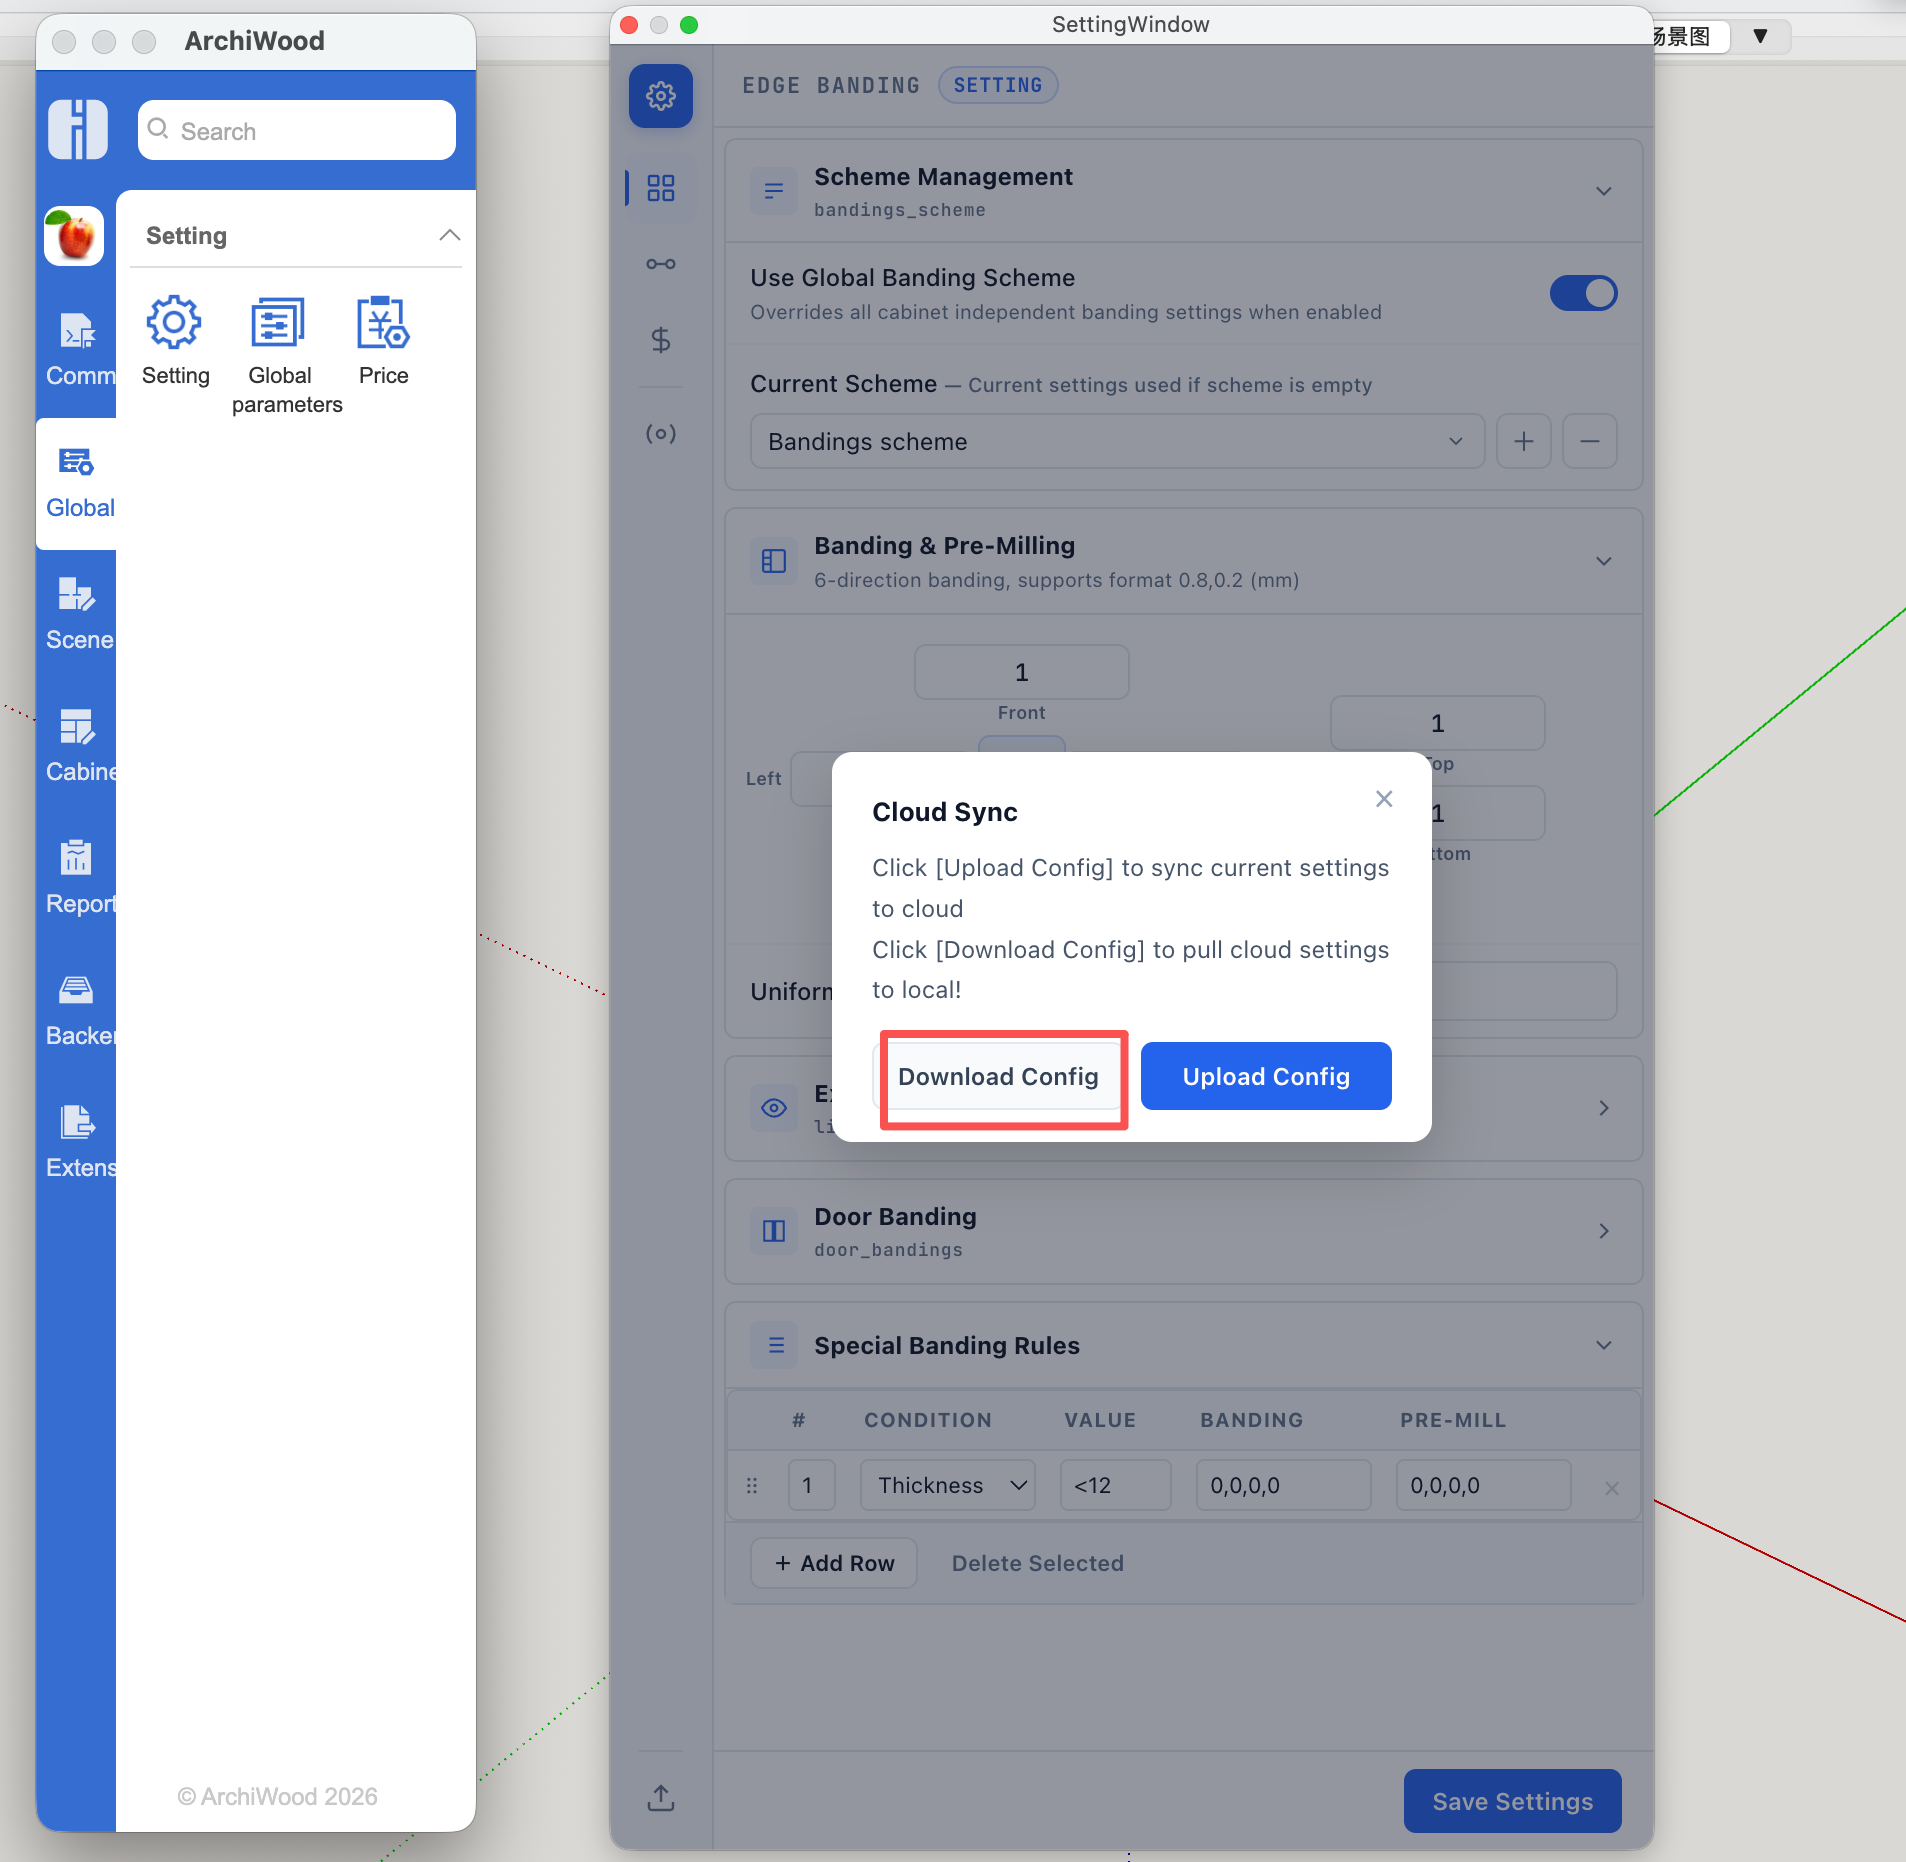Click the ArchiWood logo icon
Image resolution: width=1906 pixels, height=1862 pixels.
coord(78,129)
